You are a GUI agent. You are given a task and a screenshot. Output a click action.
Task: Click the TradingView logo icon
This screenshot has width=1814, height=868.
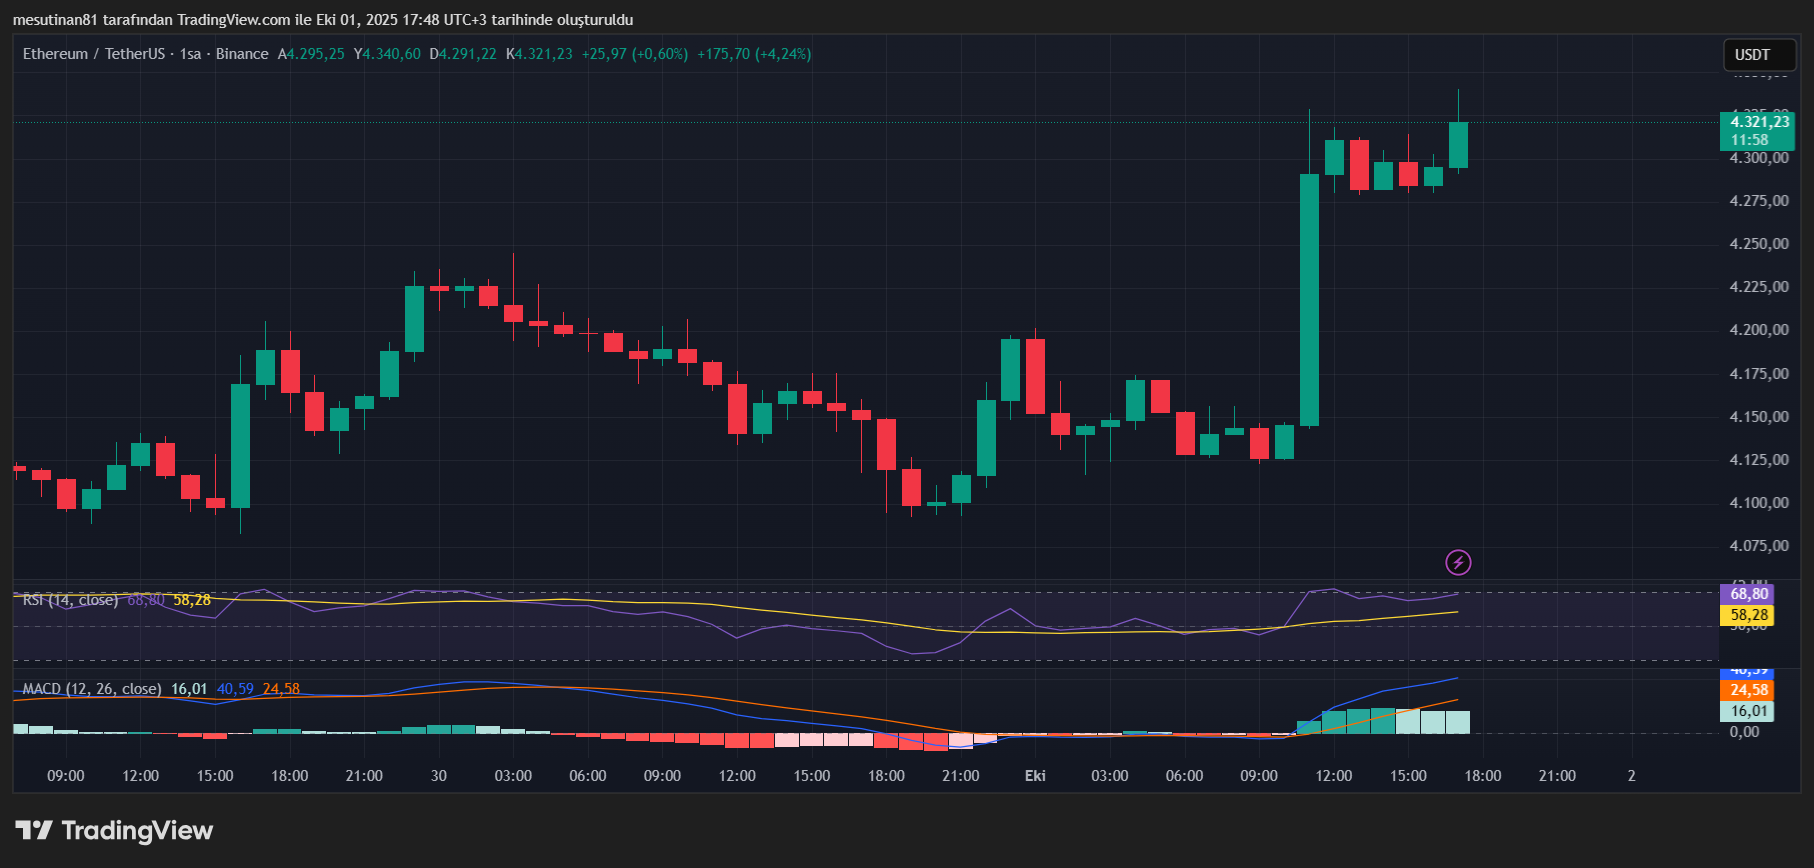(x=34, y=830)
